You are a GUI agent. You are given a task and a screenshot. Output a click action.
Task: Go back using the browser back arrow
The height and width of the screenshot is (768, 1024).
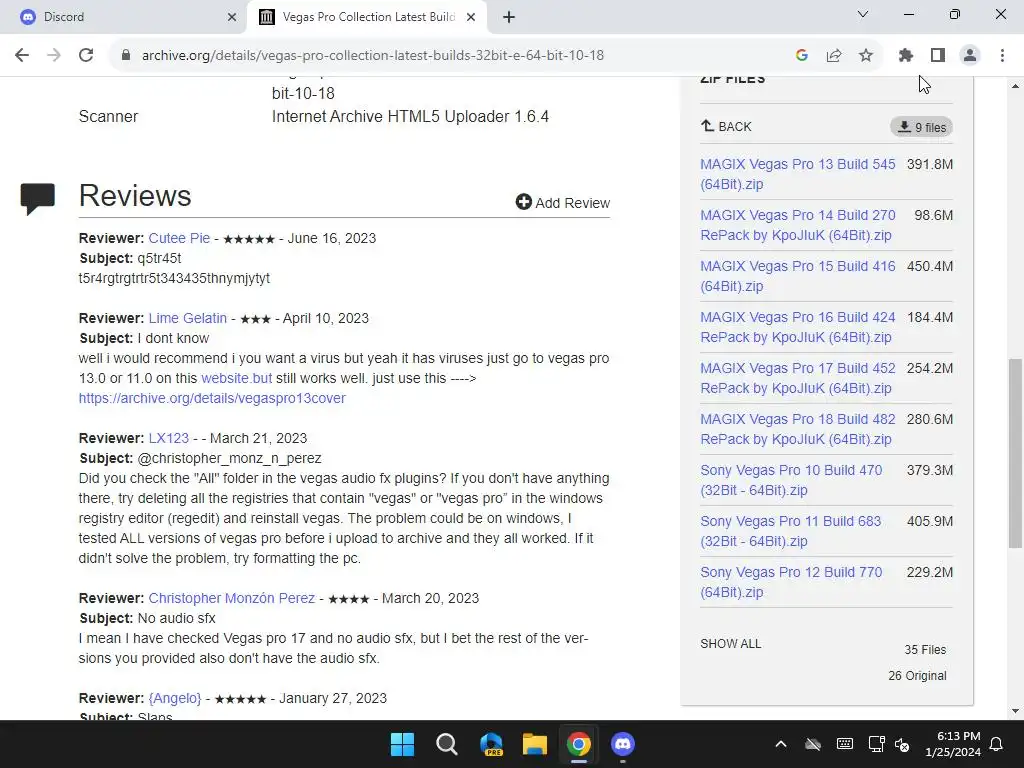(x=22, y=55)
